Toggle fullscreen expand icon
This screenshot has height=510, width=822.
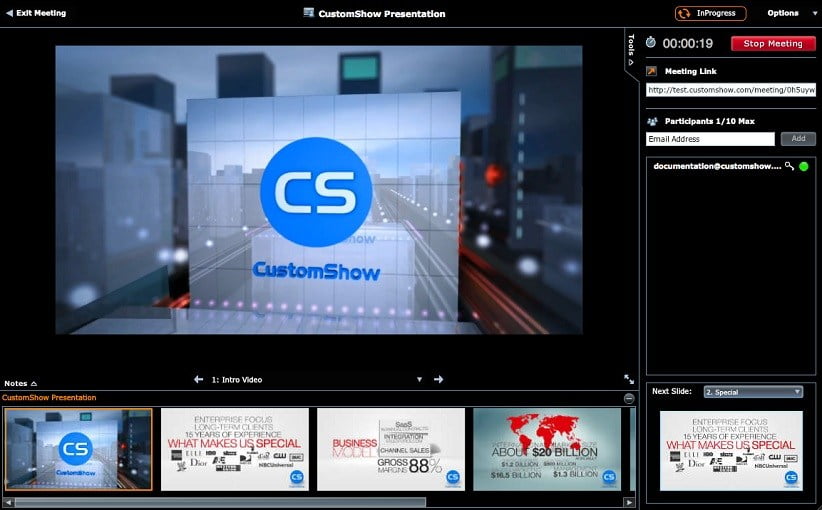pos(629,379)
